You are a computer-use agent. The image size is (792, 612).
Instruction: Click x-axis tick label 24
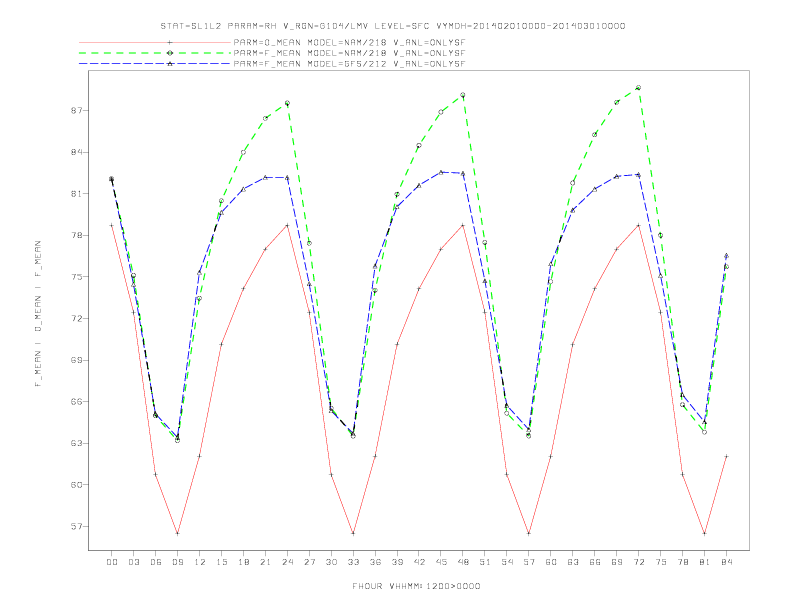coord(287,562)
